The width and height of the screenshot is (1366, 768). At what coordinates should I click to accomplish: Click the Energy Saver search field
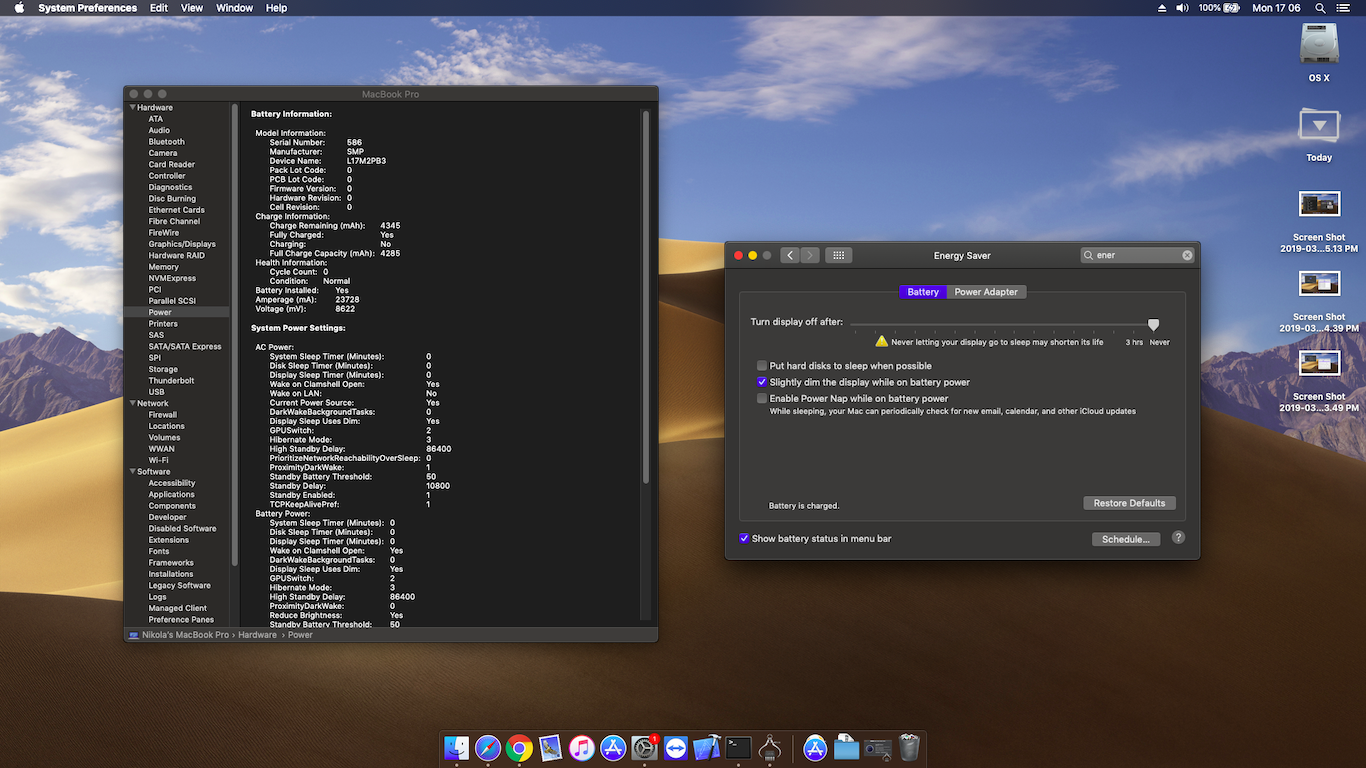pyautogui.click(x=1138, y=255)
